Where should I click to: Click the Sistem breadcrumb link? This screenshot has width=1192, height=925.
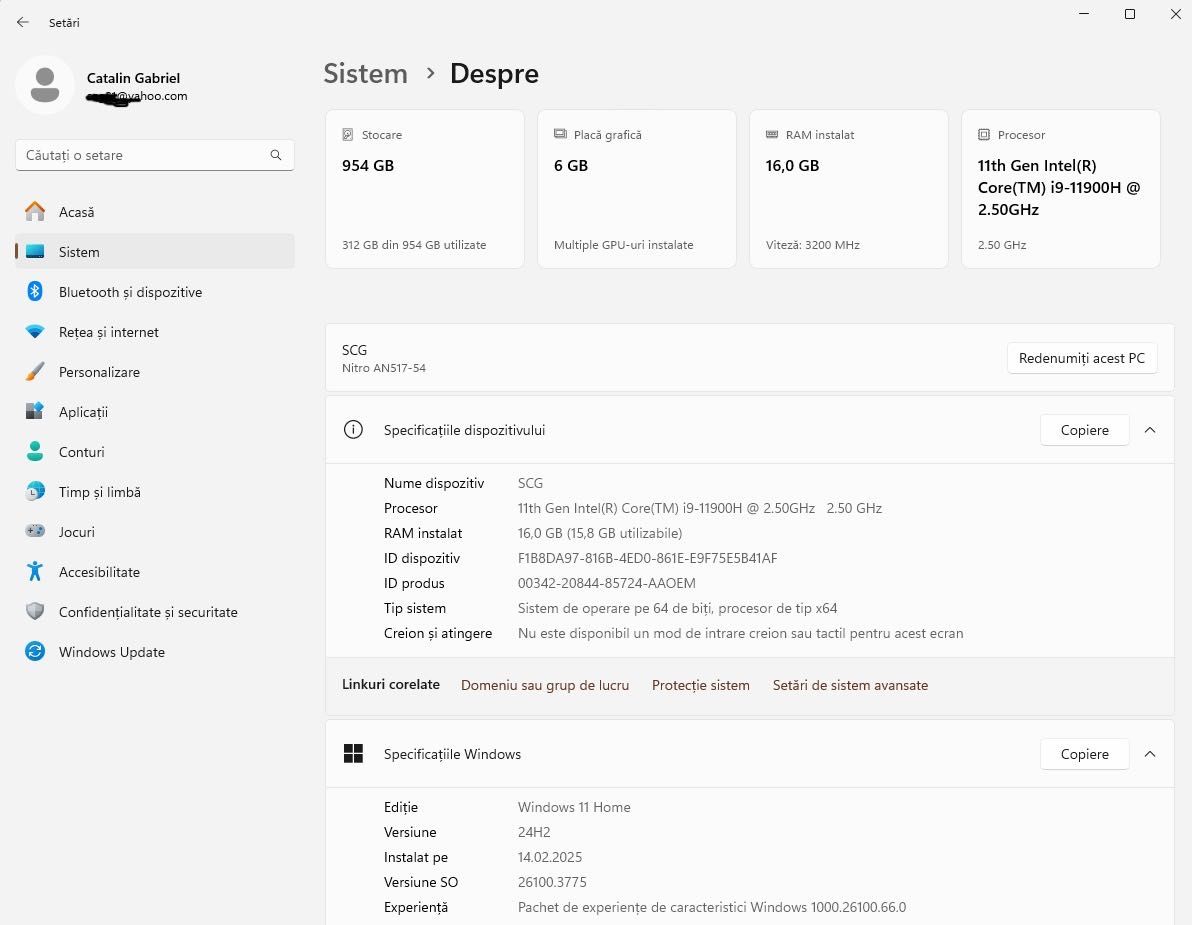(366, 74)
